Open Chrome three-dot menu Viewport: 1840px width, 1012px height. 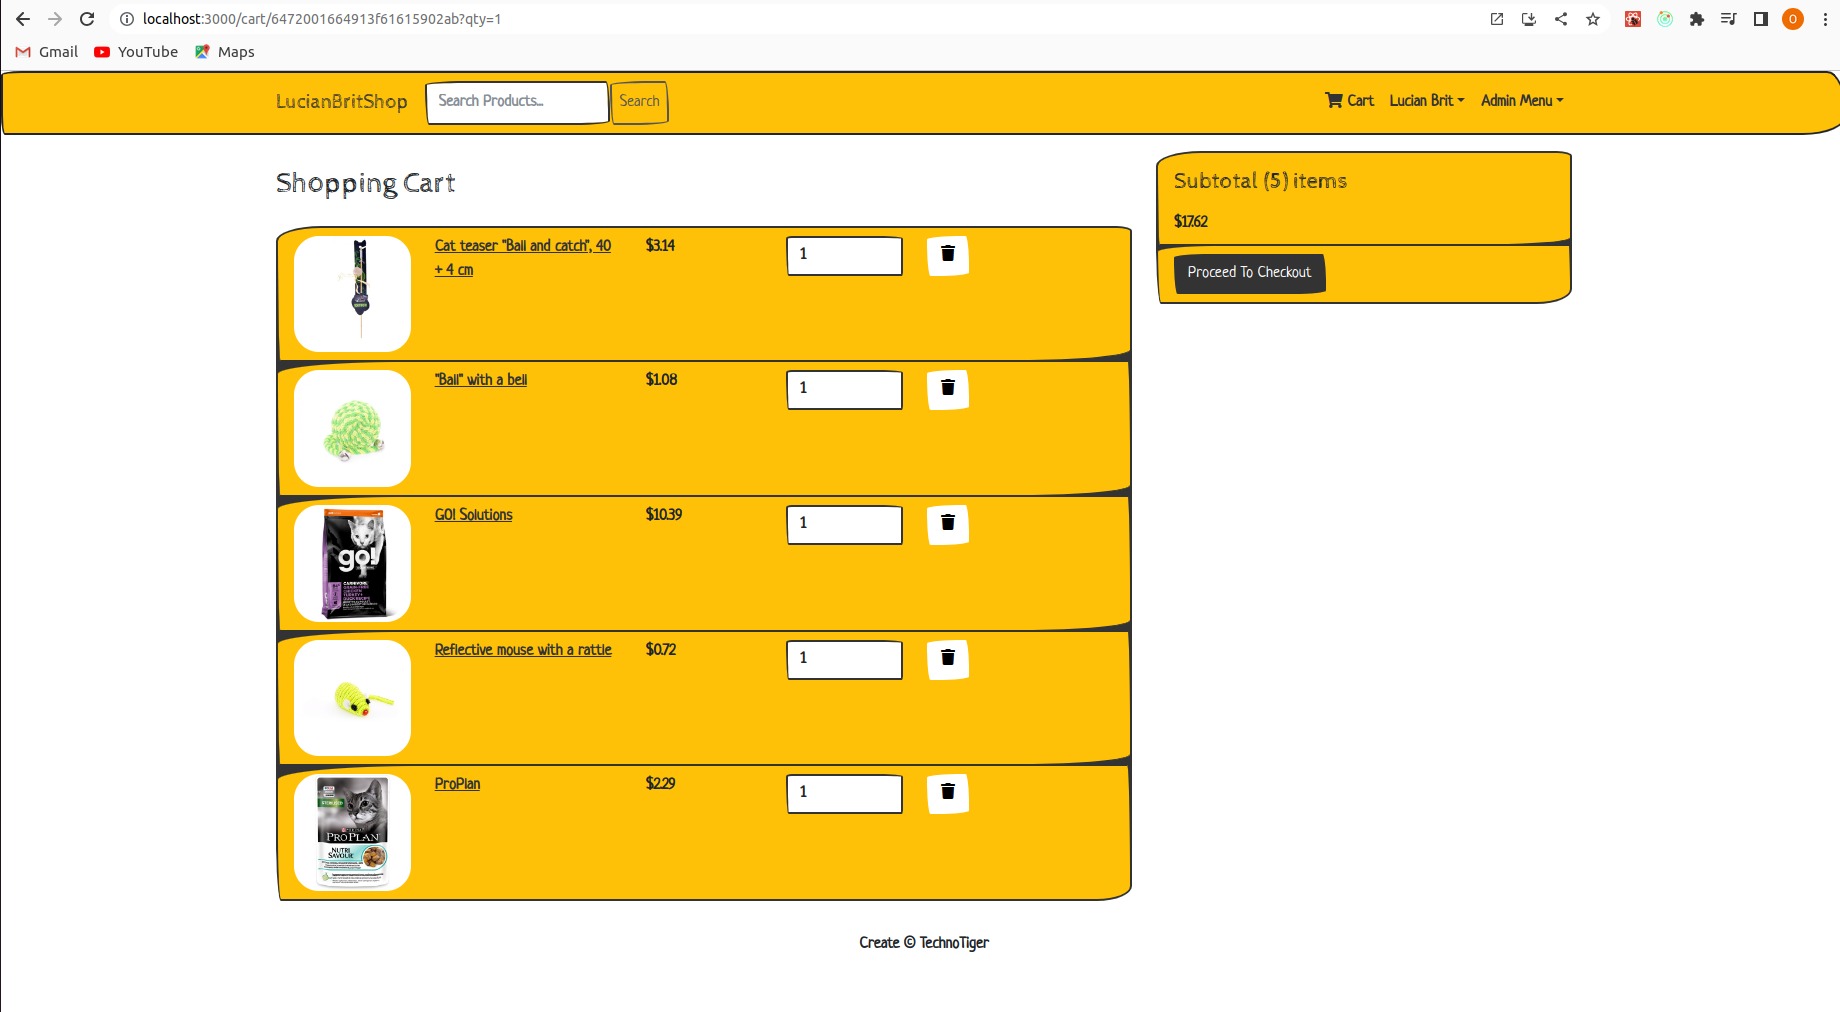pos(1825,19)
